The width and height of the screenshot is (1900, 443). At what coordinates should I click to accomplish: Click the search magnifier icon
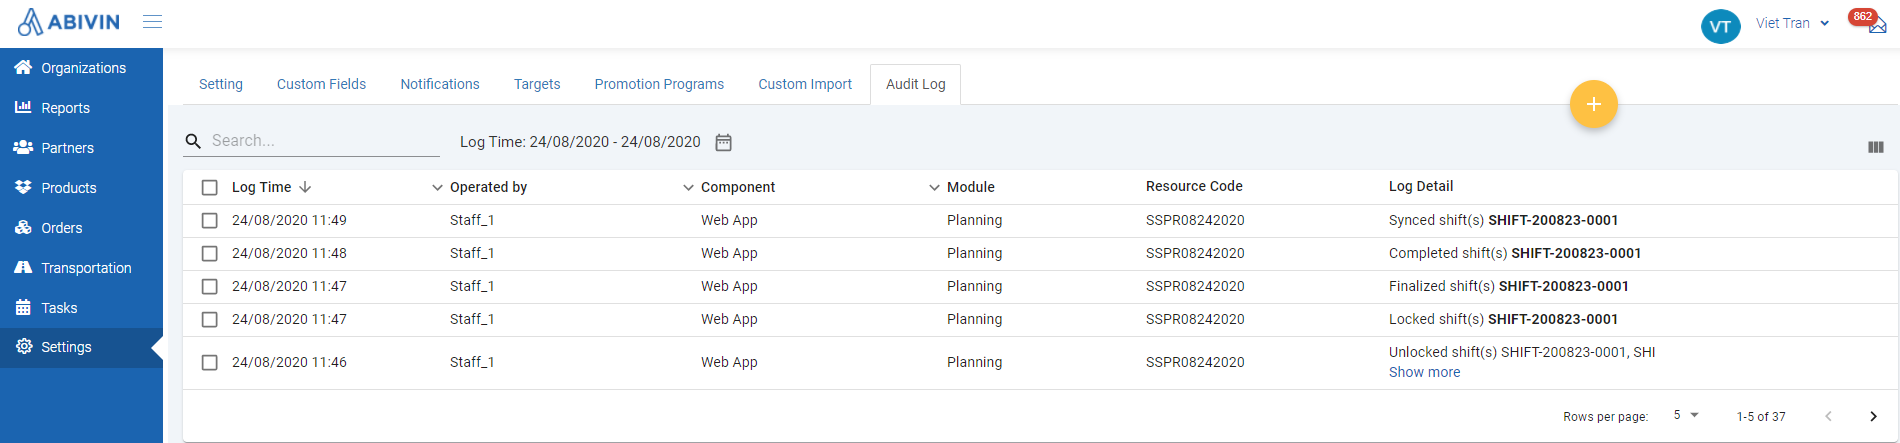pos(194,141)
